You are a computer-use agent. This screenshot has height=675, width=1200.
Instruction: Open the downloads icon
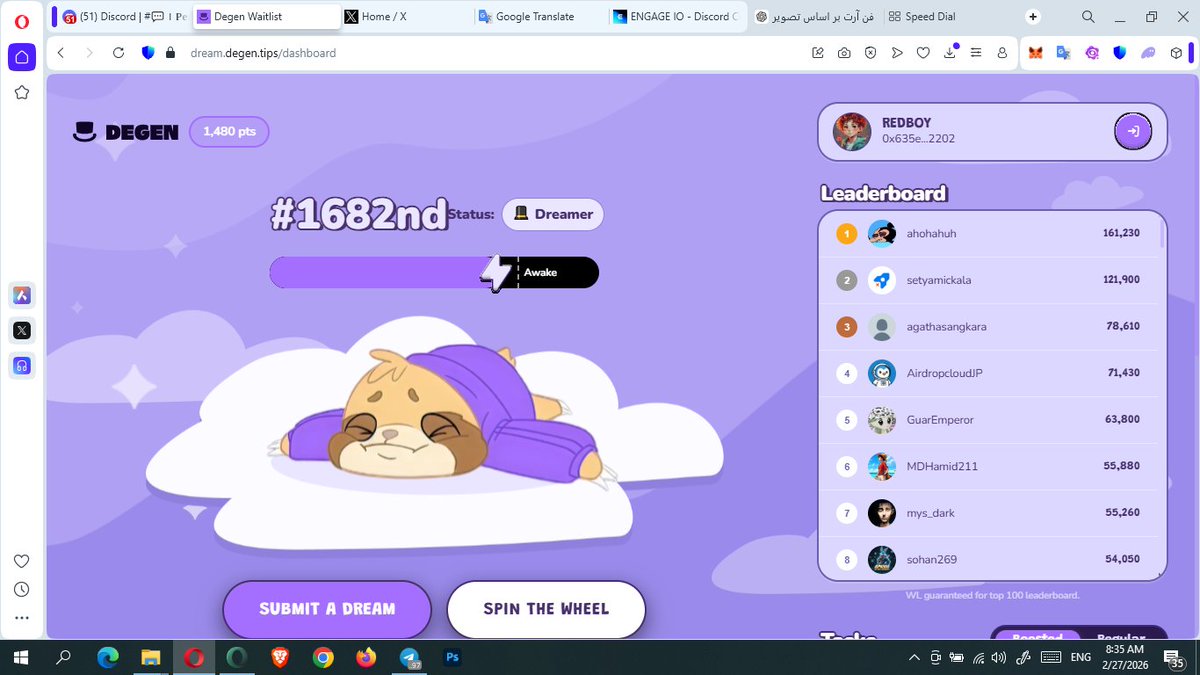[x=950, y=53]
